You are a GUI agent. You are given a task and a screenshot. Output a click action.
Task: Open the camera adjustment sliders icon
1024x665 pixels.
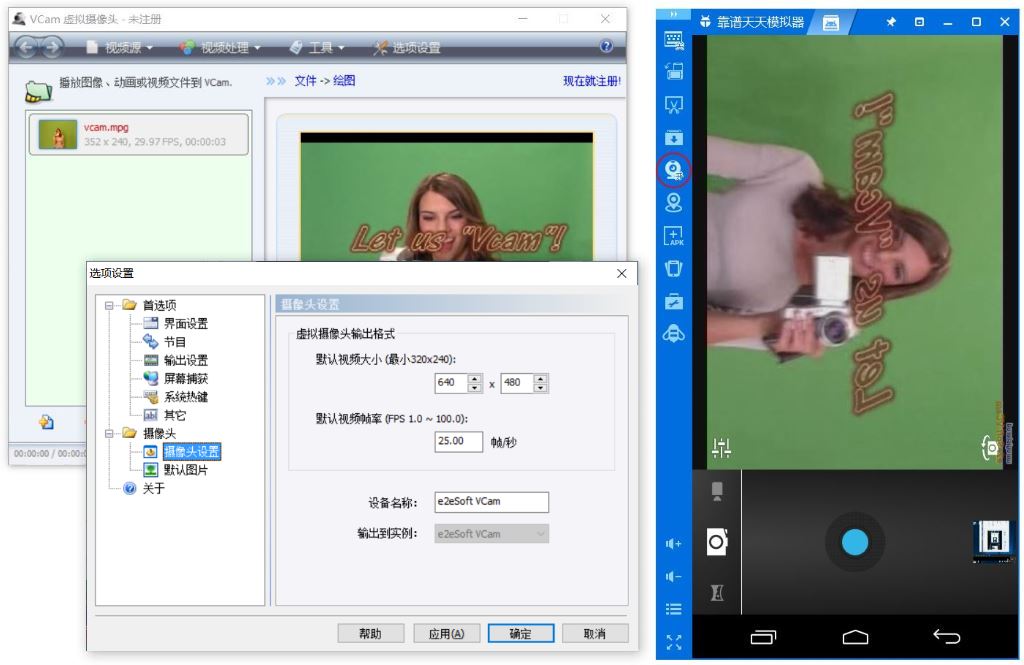(x=721, y=449)
